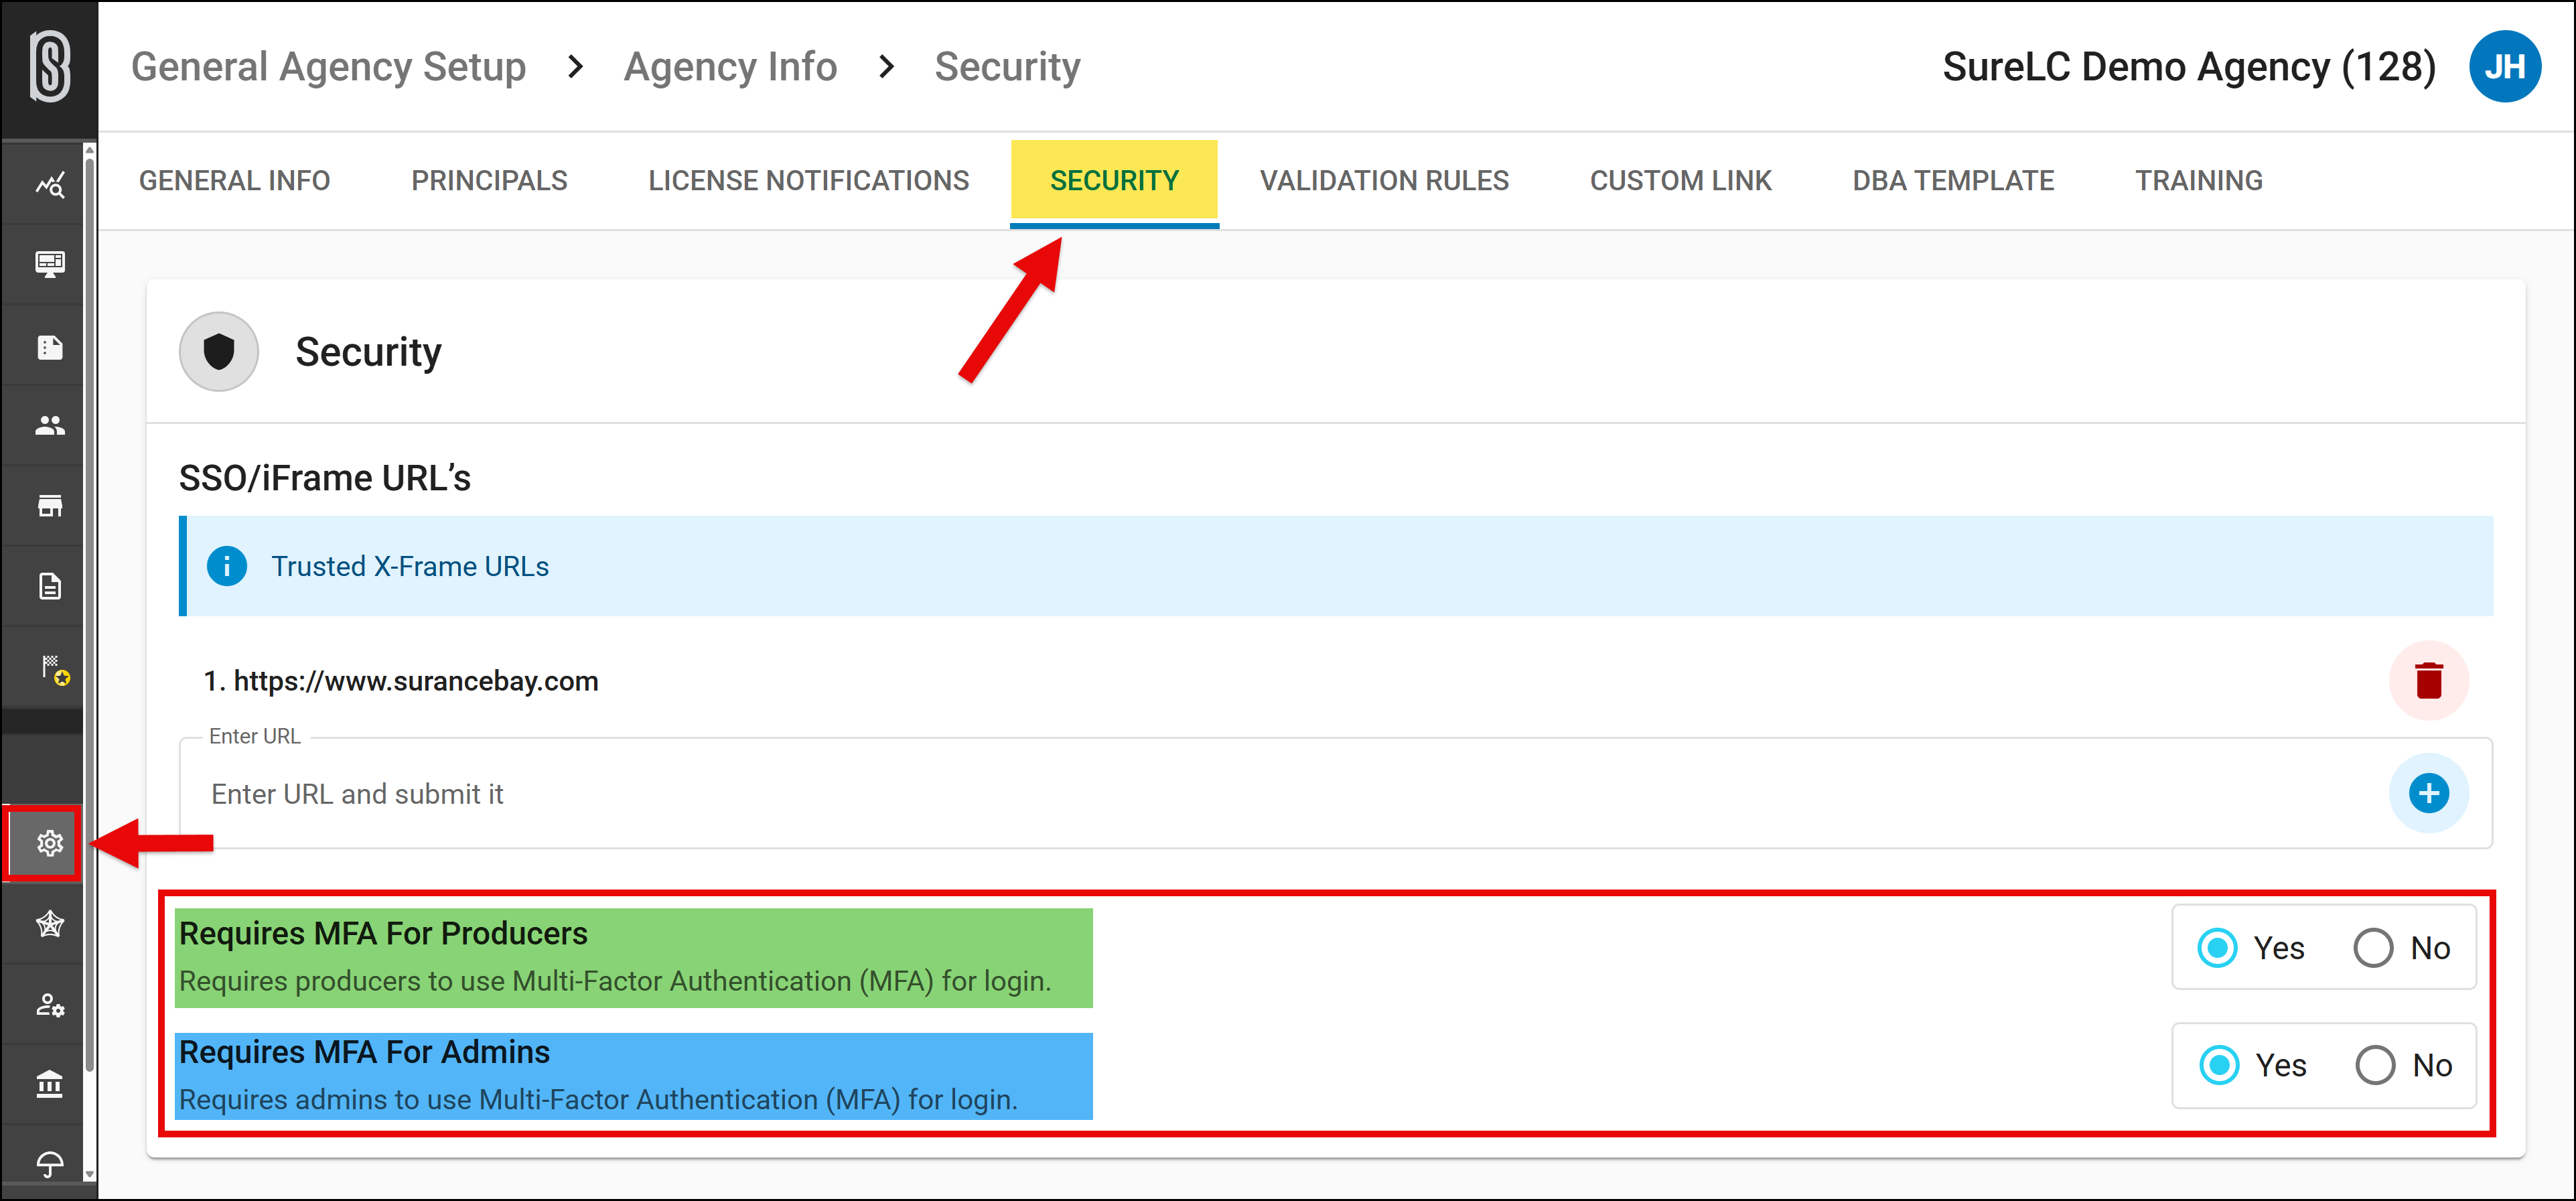The width and height of the screenshot is (2576, 1201).
Task: Go to the DBA Template tab
Action: click(1953, 181)
